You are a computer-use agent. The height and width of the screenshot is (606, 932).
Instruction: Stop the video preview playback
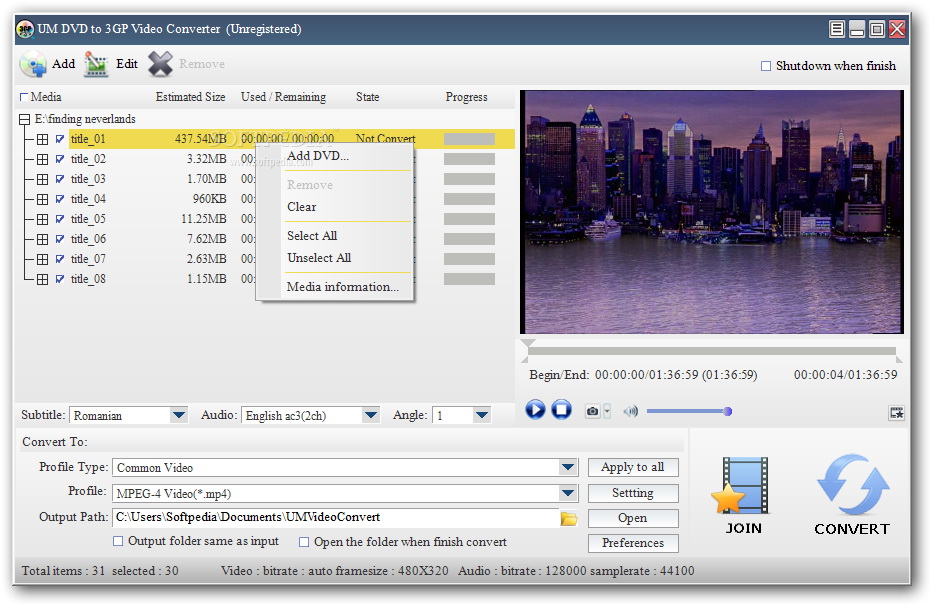click(x=561, y=410)
